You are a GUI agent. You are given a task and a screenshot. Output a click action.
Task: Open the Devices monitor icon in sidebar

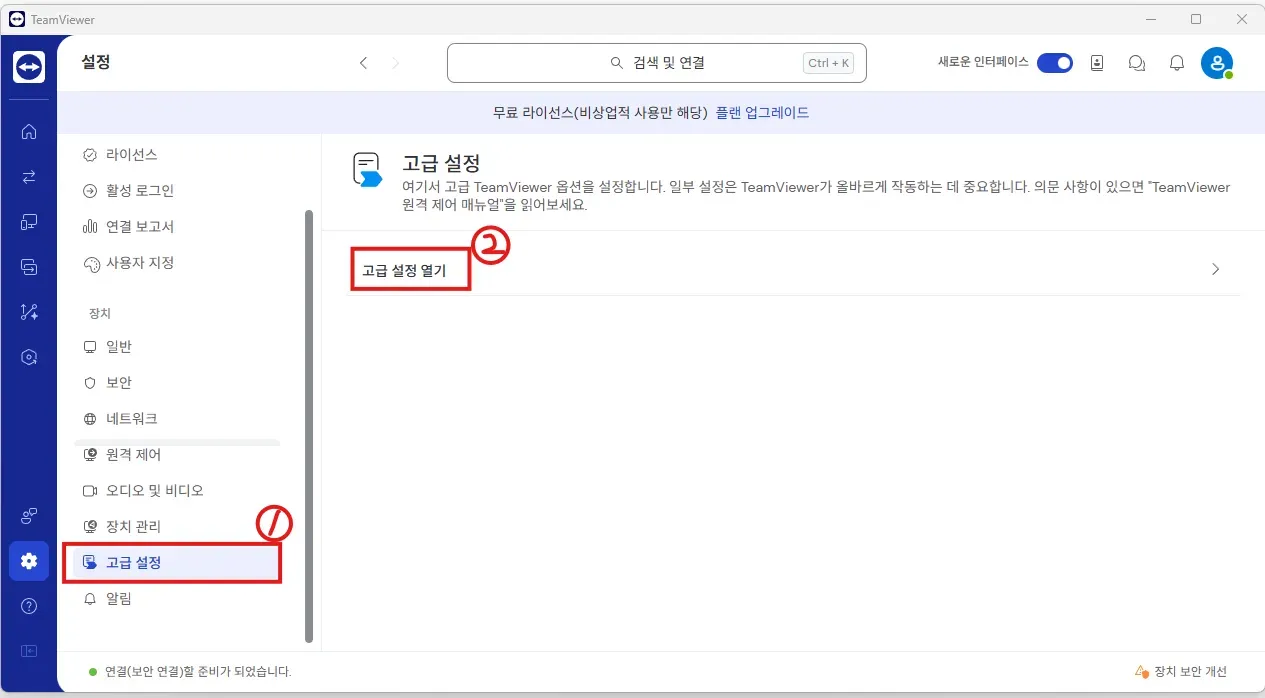click(29, 222)
